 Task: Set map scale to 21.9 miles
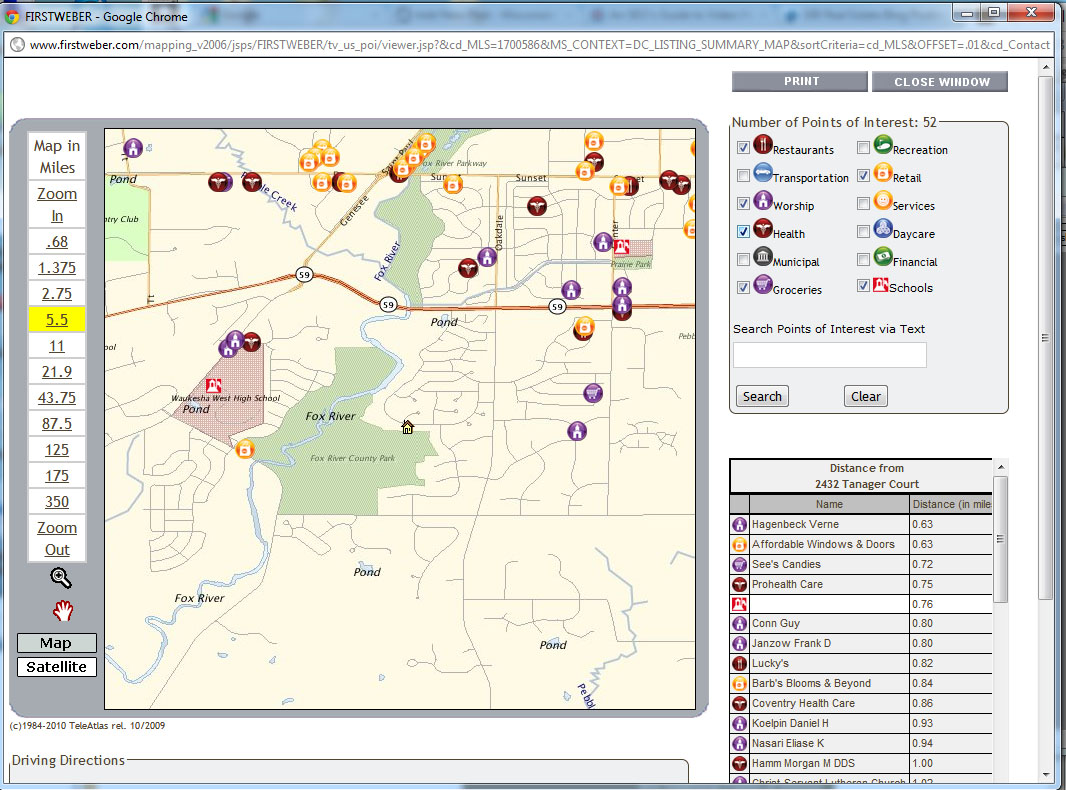pyautogui.click(x=56, y=371)
